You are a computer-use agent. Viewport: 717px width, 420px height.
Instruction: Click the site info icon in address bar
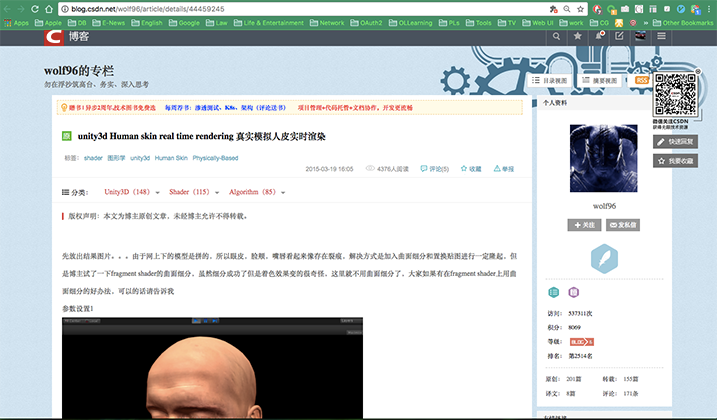(x=65, y=9)
